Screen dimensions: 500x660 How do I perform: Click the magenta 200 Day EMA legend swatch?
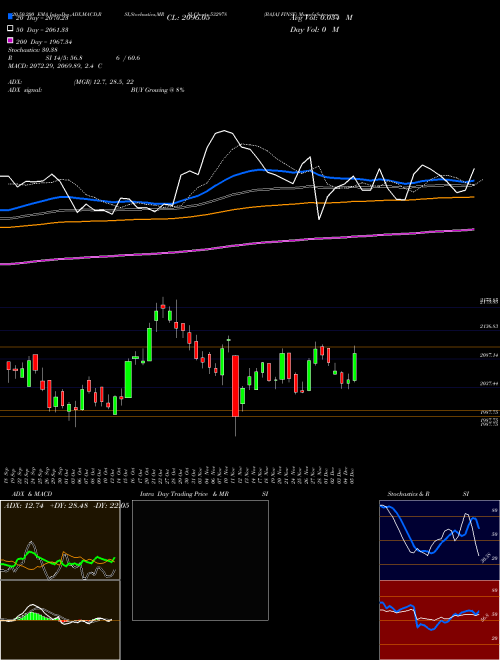coord(10,40)
